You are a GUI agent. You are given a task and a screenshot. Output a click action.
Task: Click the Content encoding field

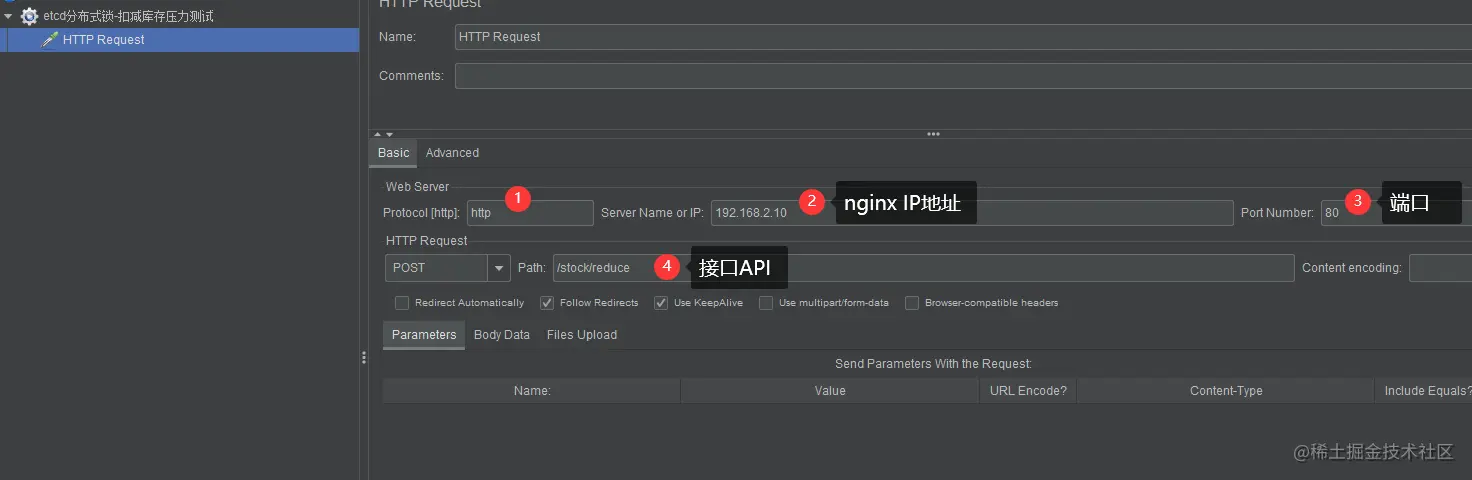[1440, 268]
